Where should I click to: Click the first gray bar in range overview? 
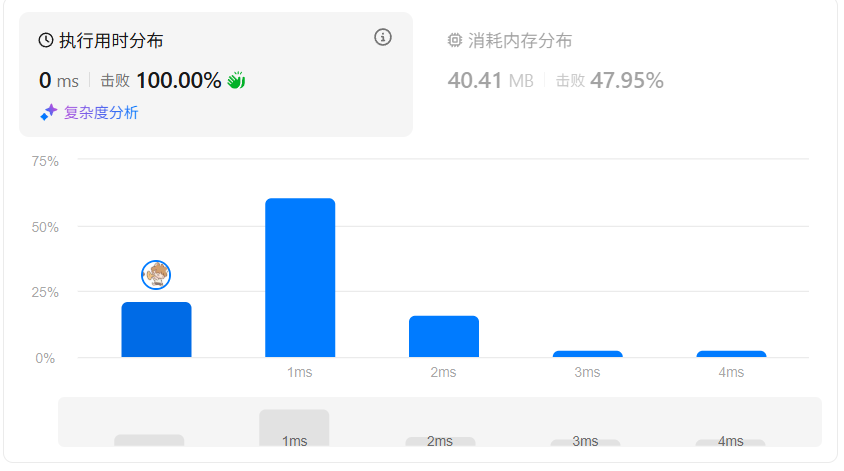pyautogui.click(x=149, y=440)
